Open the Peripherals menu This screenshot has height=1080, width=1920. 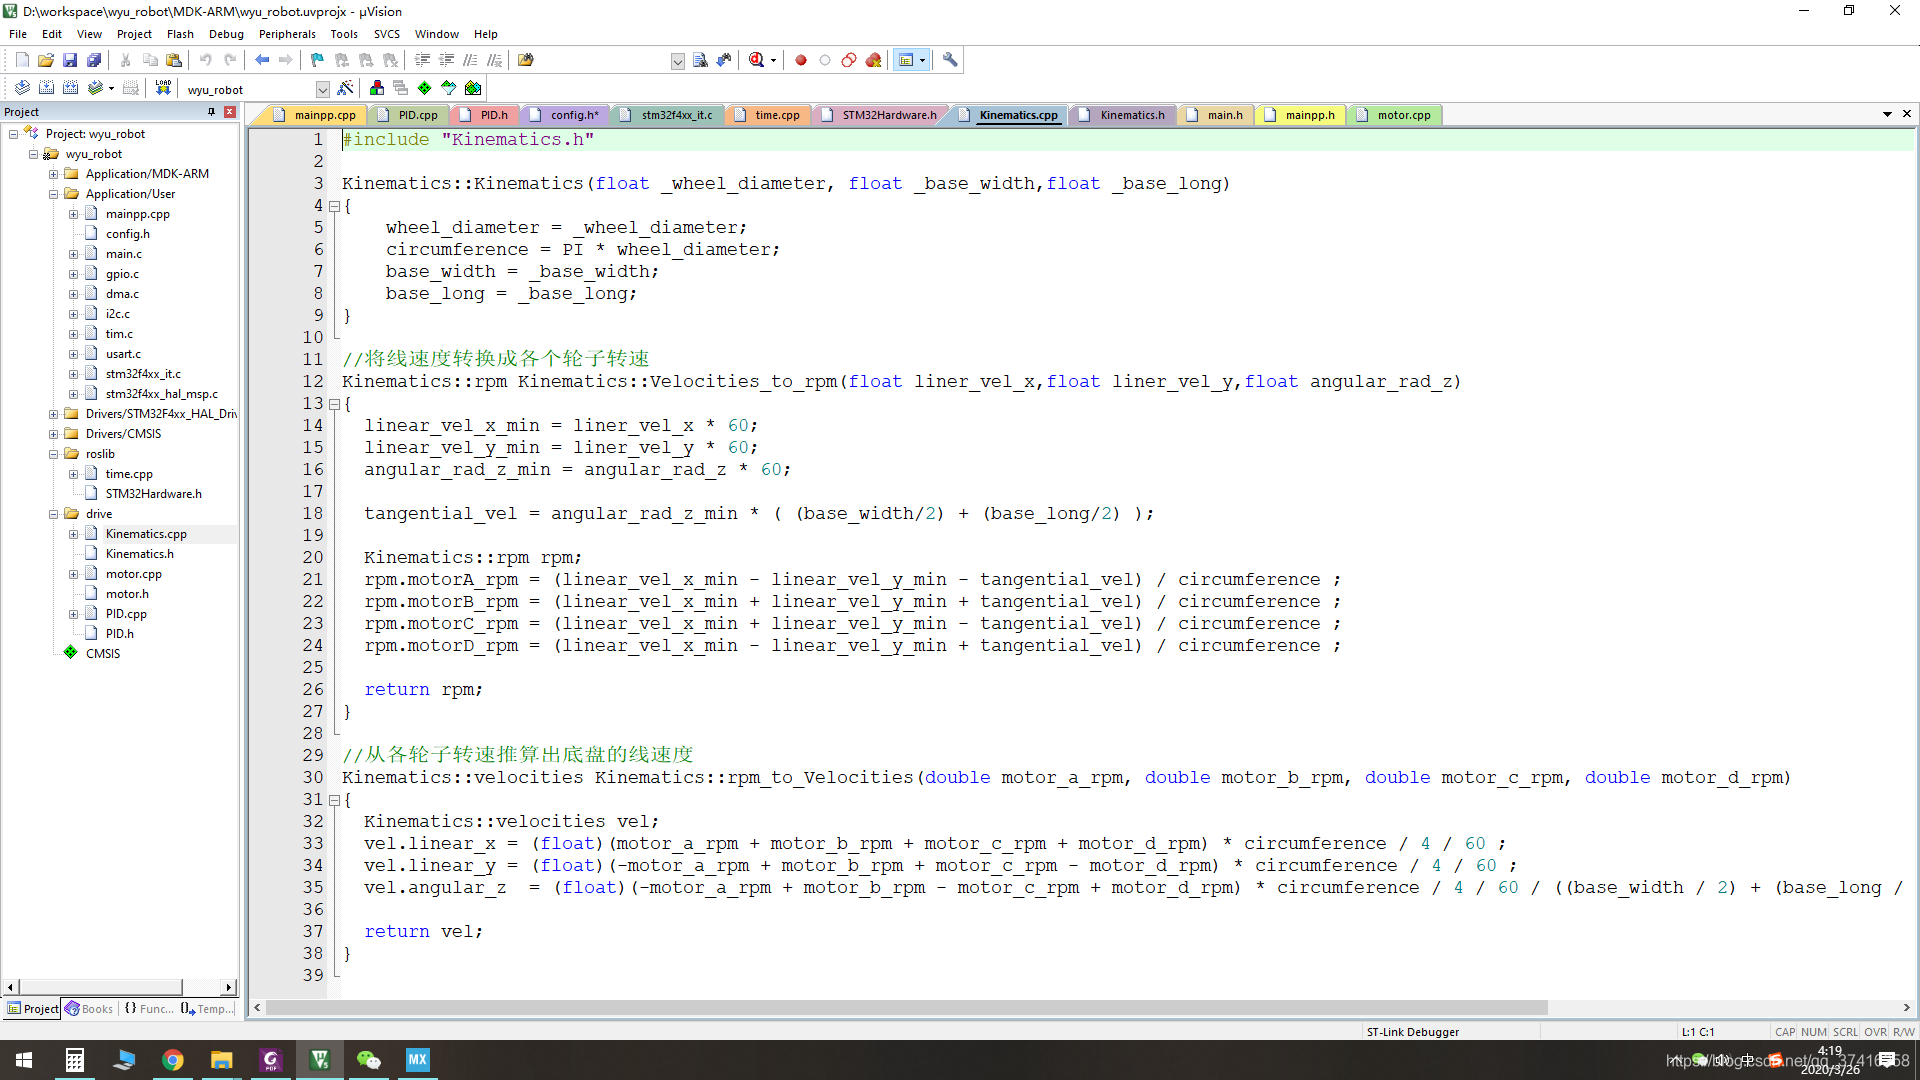286,34
